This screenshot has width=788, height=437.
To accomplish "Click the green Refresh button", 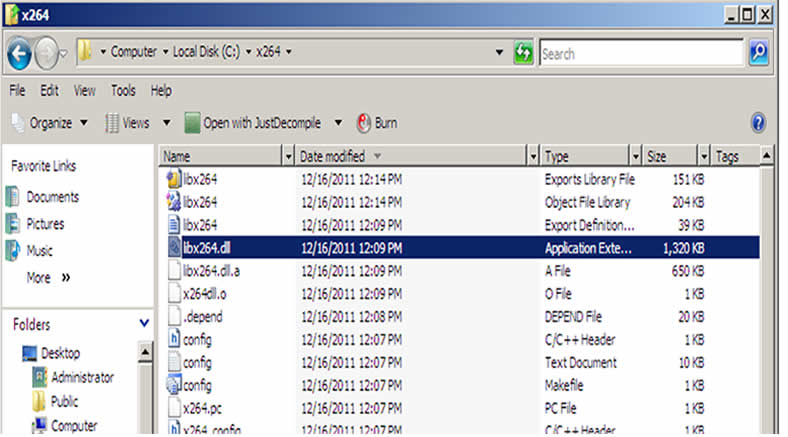I will tap(523, 52).
